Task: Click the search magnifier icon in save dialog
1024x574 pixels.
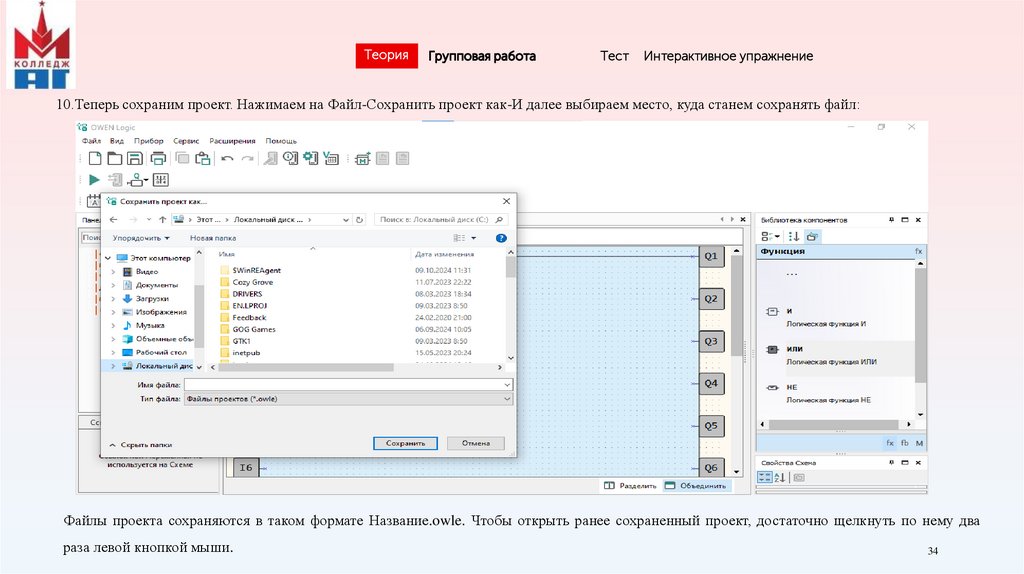Action: (x=499, y=220)
